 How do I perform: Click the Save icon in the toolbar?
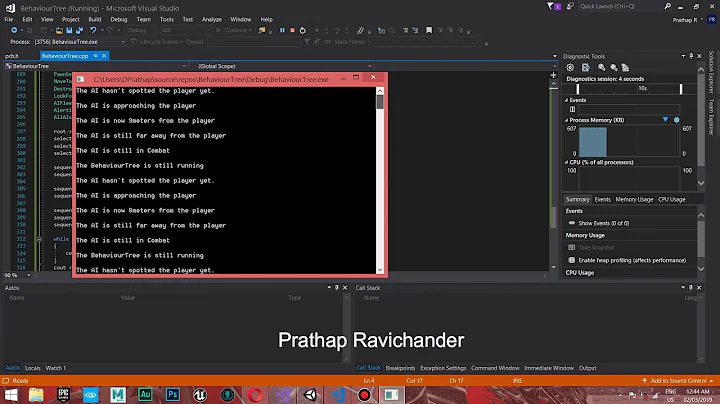click(69, 30)
